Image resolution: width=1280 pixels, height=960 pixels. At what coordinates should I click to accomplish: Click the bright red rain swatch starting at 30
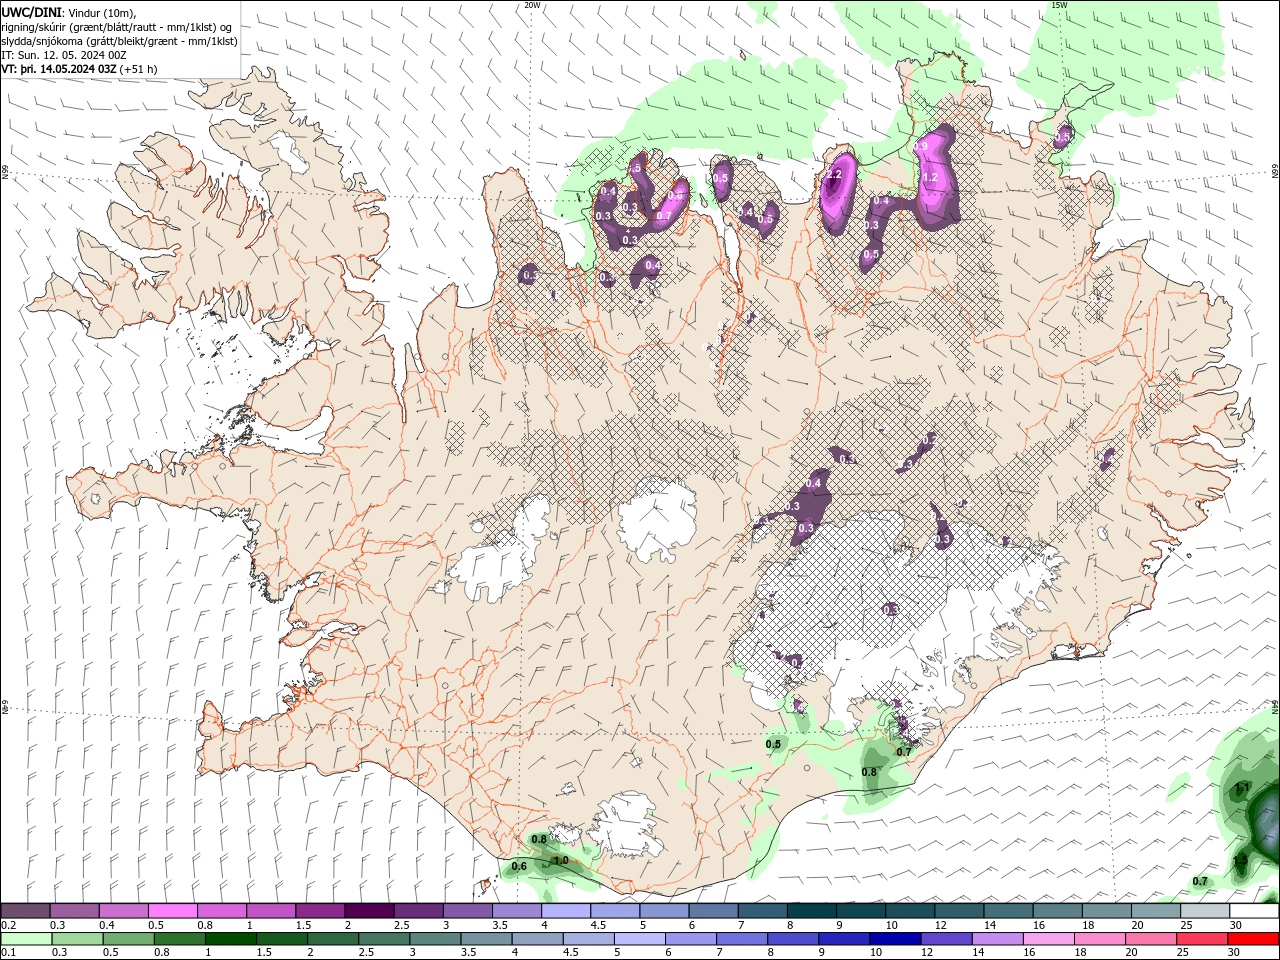click(x=1253, y=939)
